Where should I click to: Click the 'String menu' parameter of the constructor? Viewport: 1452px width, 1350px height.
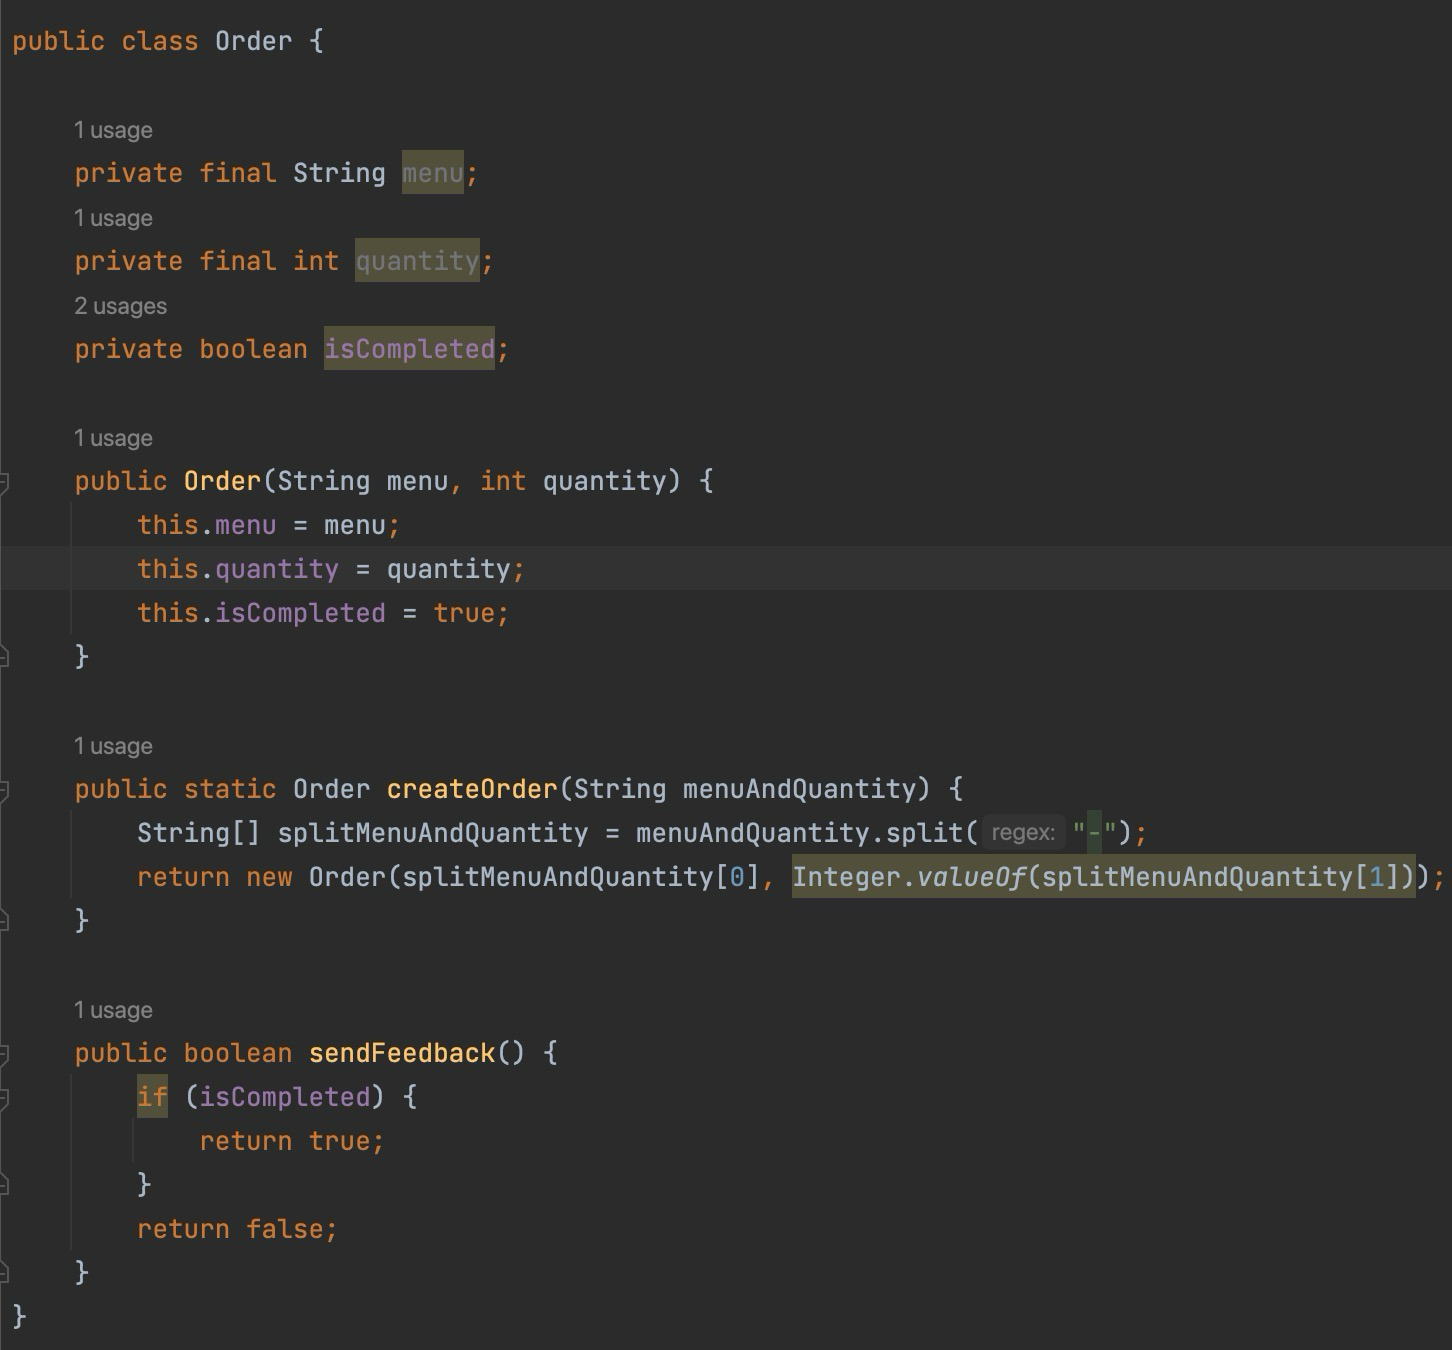point(363,481)
